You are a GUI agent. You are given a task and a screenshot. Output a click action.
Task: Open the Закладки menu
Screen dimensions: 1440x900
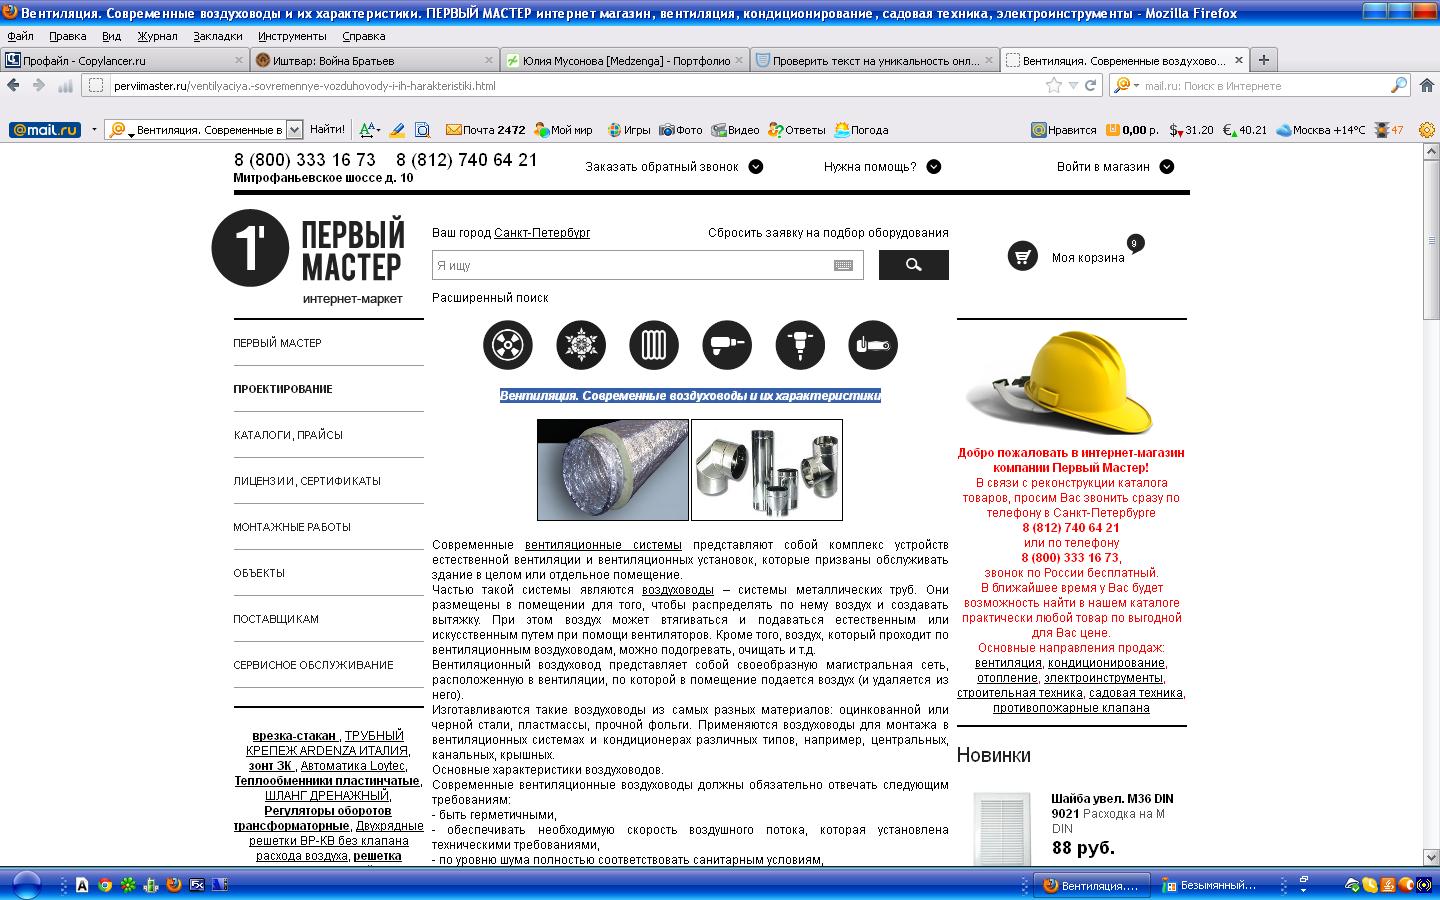[x=218, y=36]
